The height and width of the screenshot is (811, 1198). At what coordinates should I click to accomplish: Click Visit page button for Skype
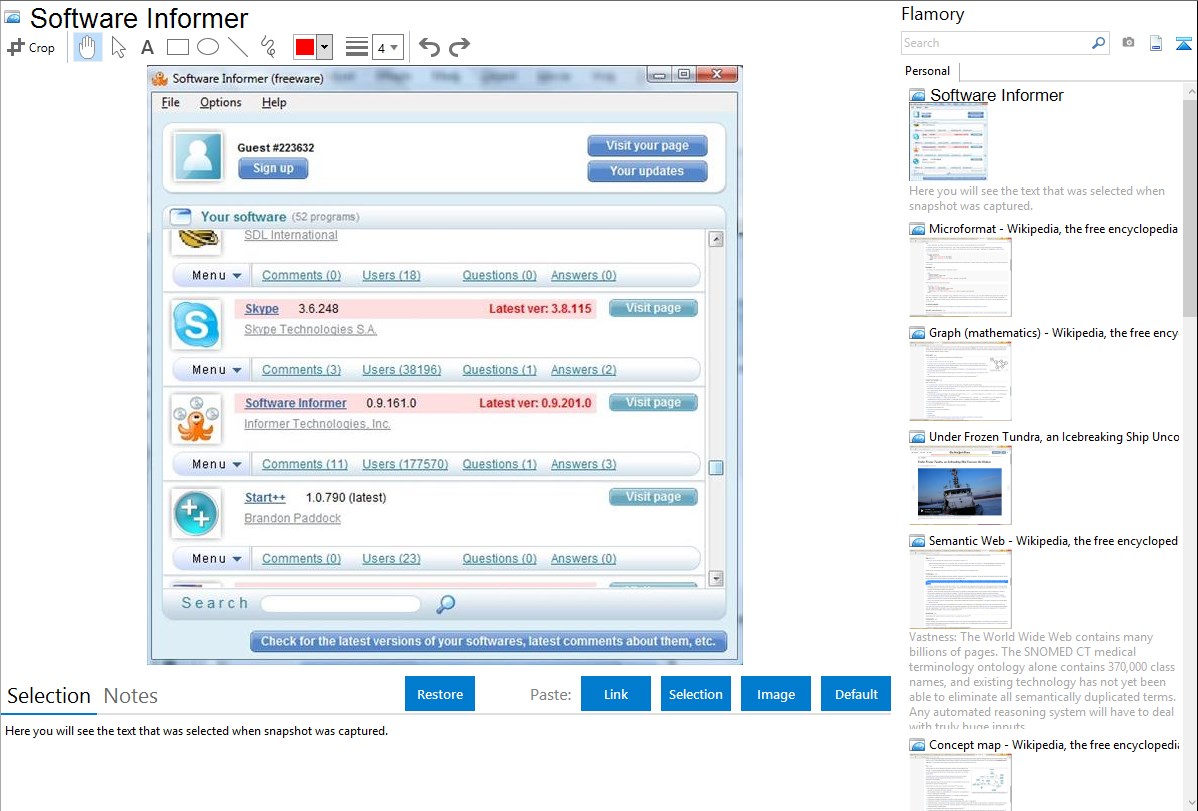coord(653,308)
